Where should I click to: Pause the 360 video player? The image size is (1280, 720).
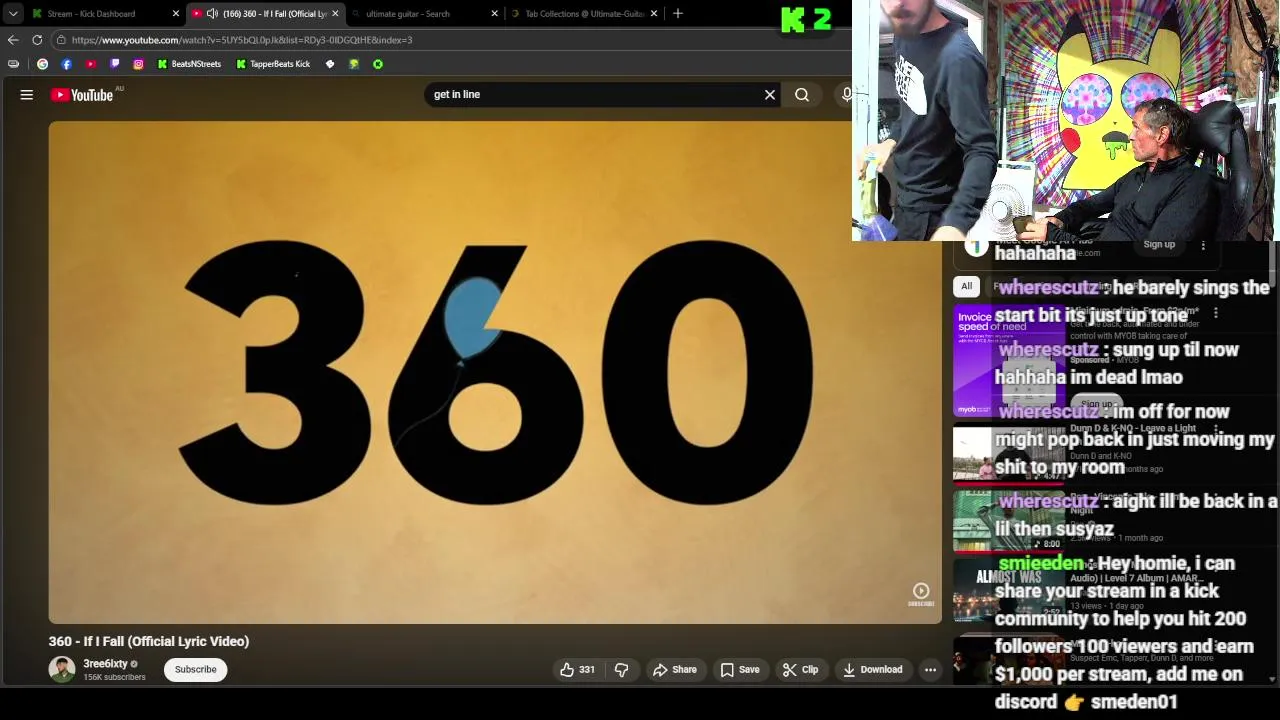click(x=495, y=372)
